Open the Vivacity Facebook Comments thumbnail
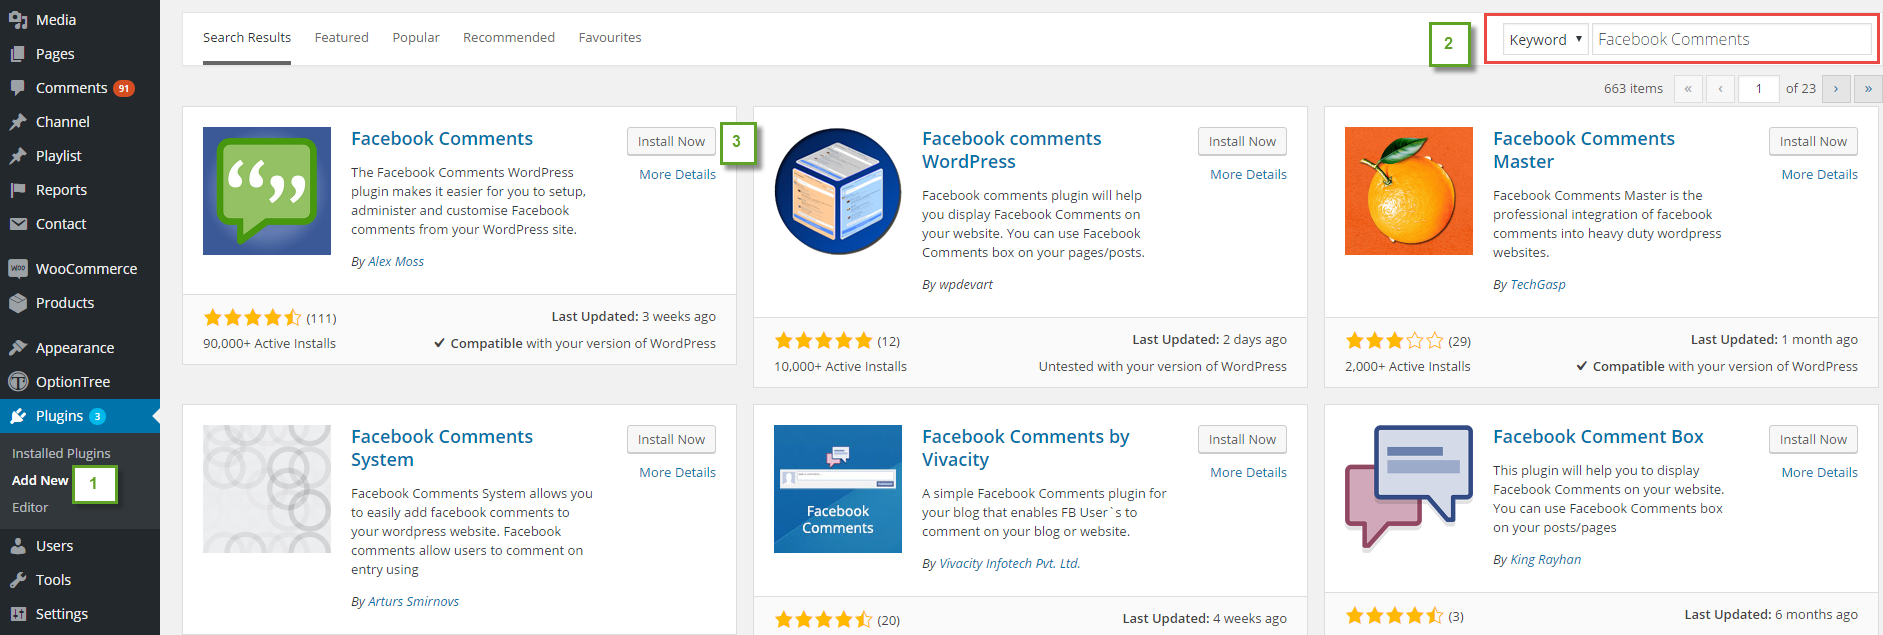The image size is (1883, 635). 838,489
